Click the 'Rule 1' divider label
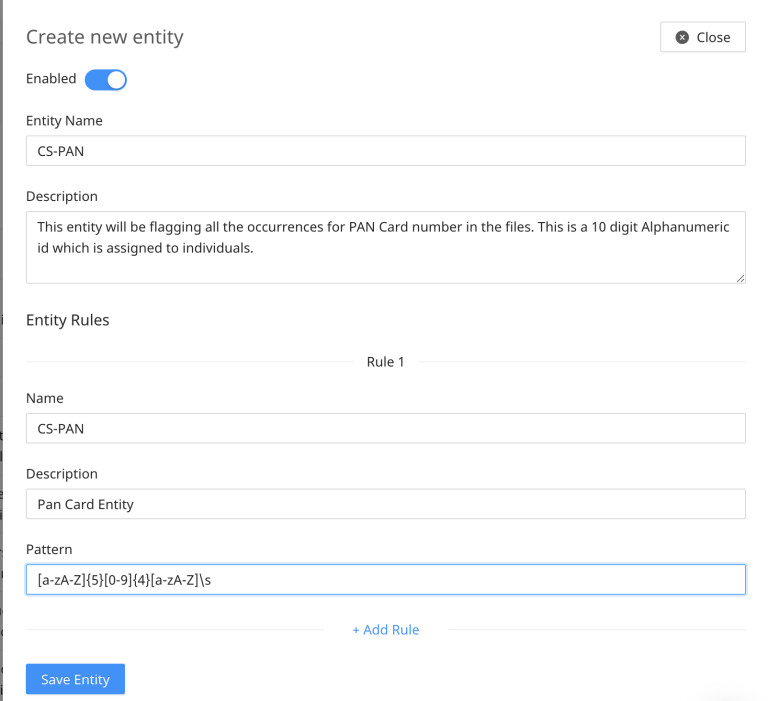 click(x=385, y=362)
